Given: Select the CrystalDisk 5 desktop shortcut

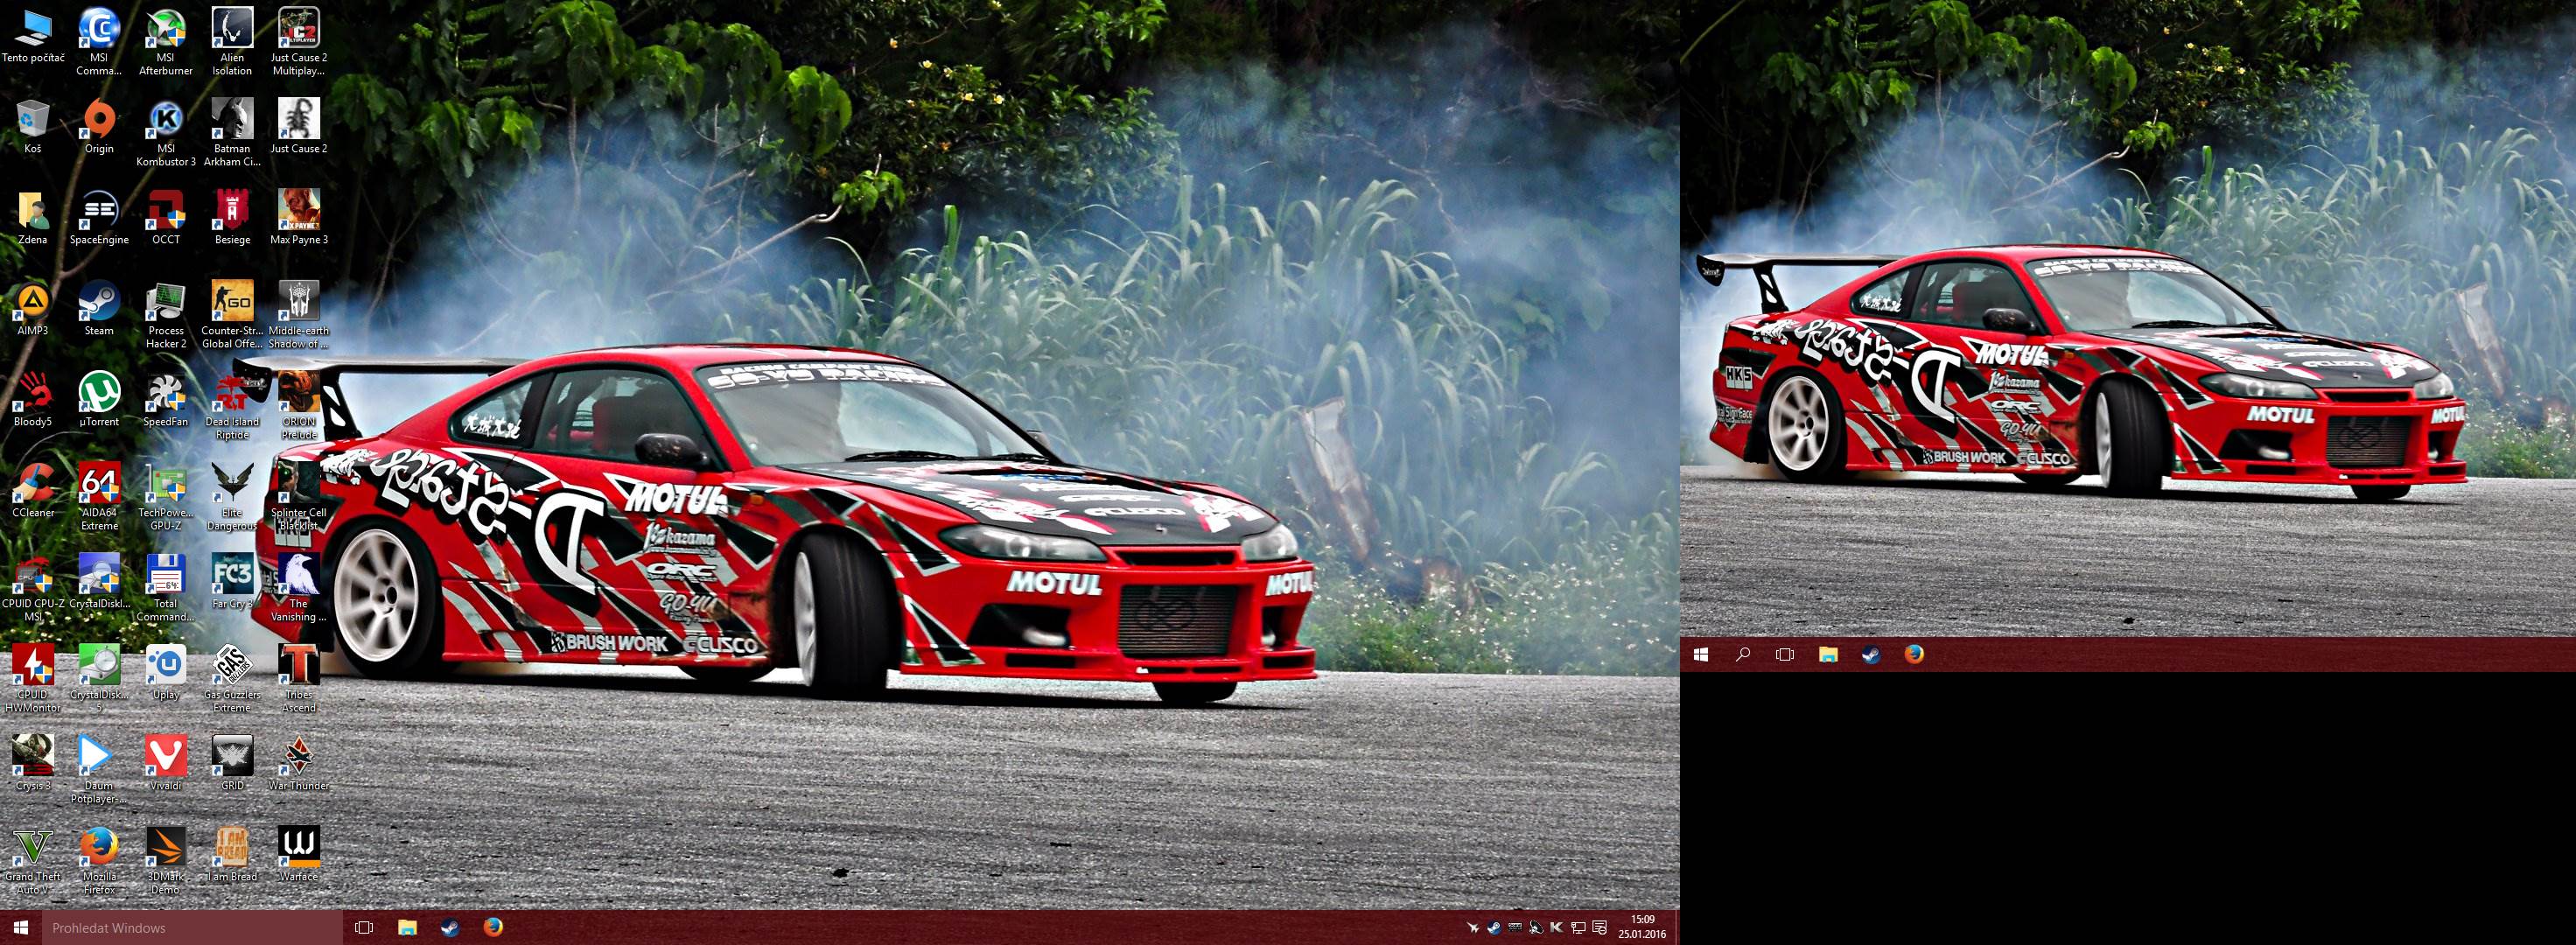Looking at the screenshot, I should [x=99, y=679].
